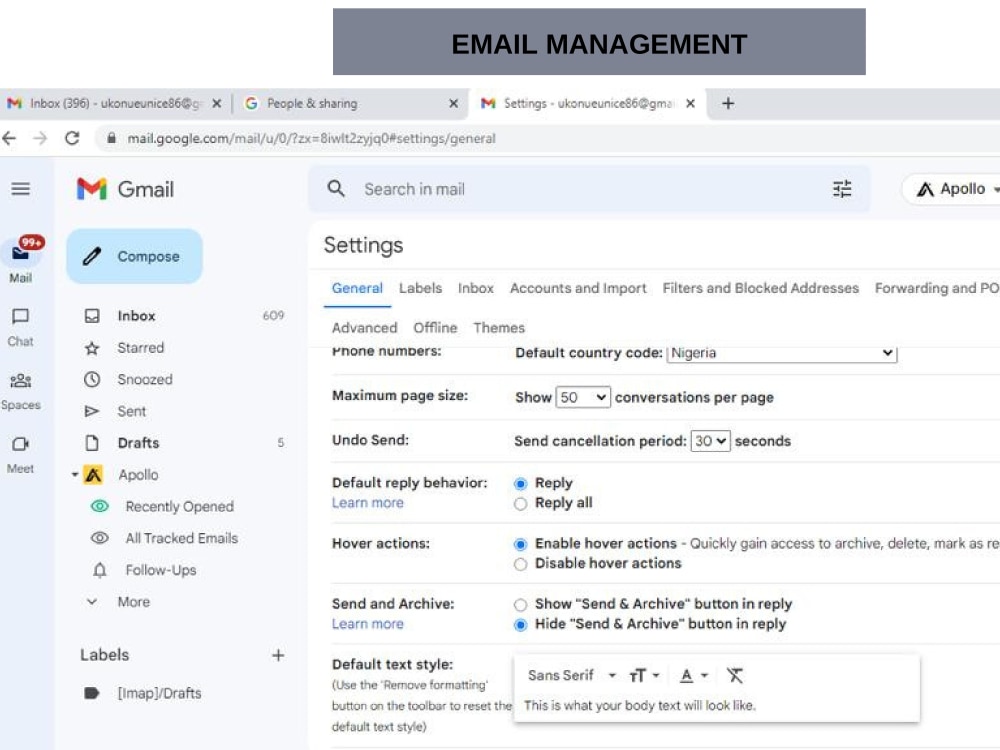Click the Compose button
This screenshot has width=1000, height=750.
[135, 256]
